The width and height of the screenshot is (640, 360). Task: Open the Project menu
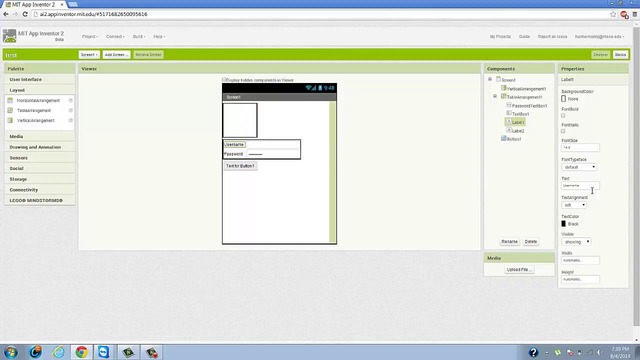pyautogui.click(x=90, y=36)
